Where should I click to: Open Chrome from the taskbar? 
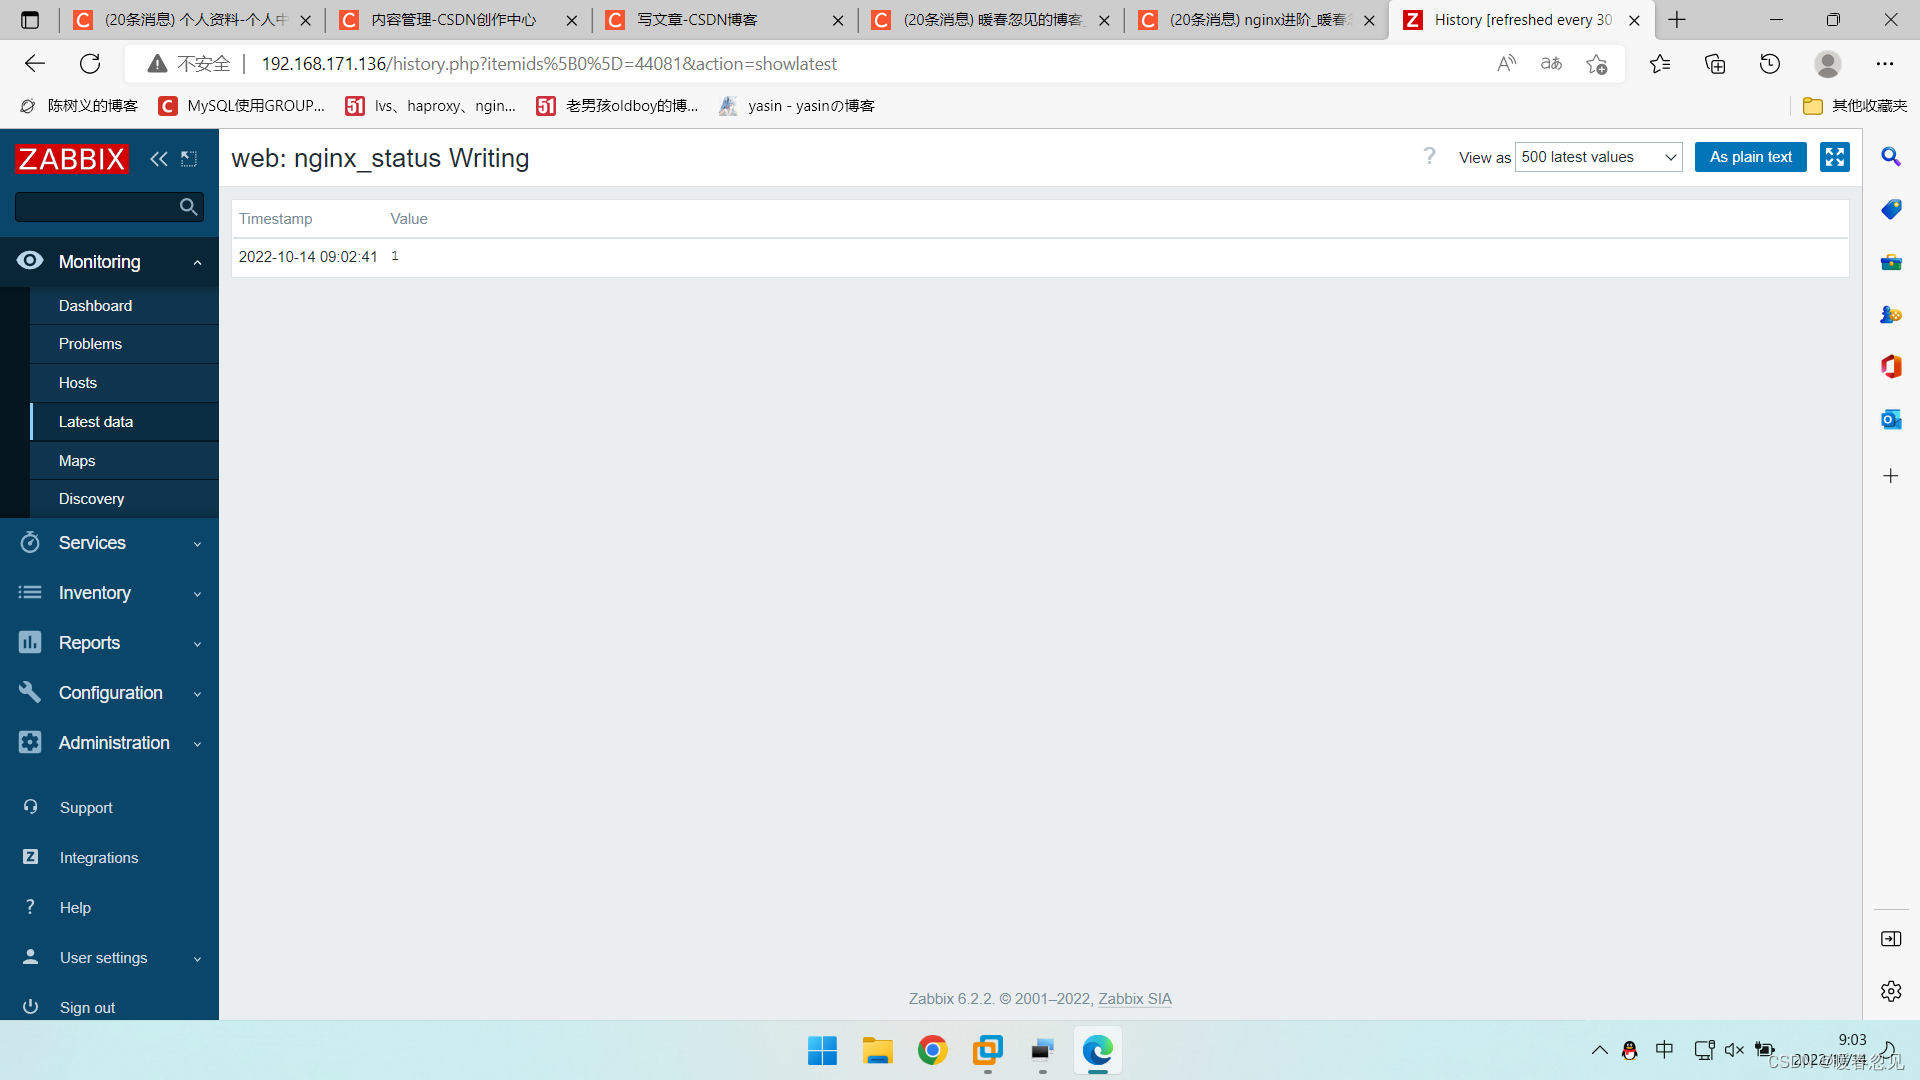[932, 1050]
